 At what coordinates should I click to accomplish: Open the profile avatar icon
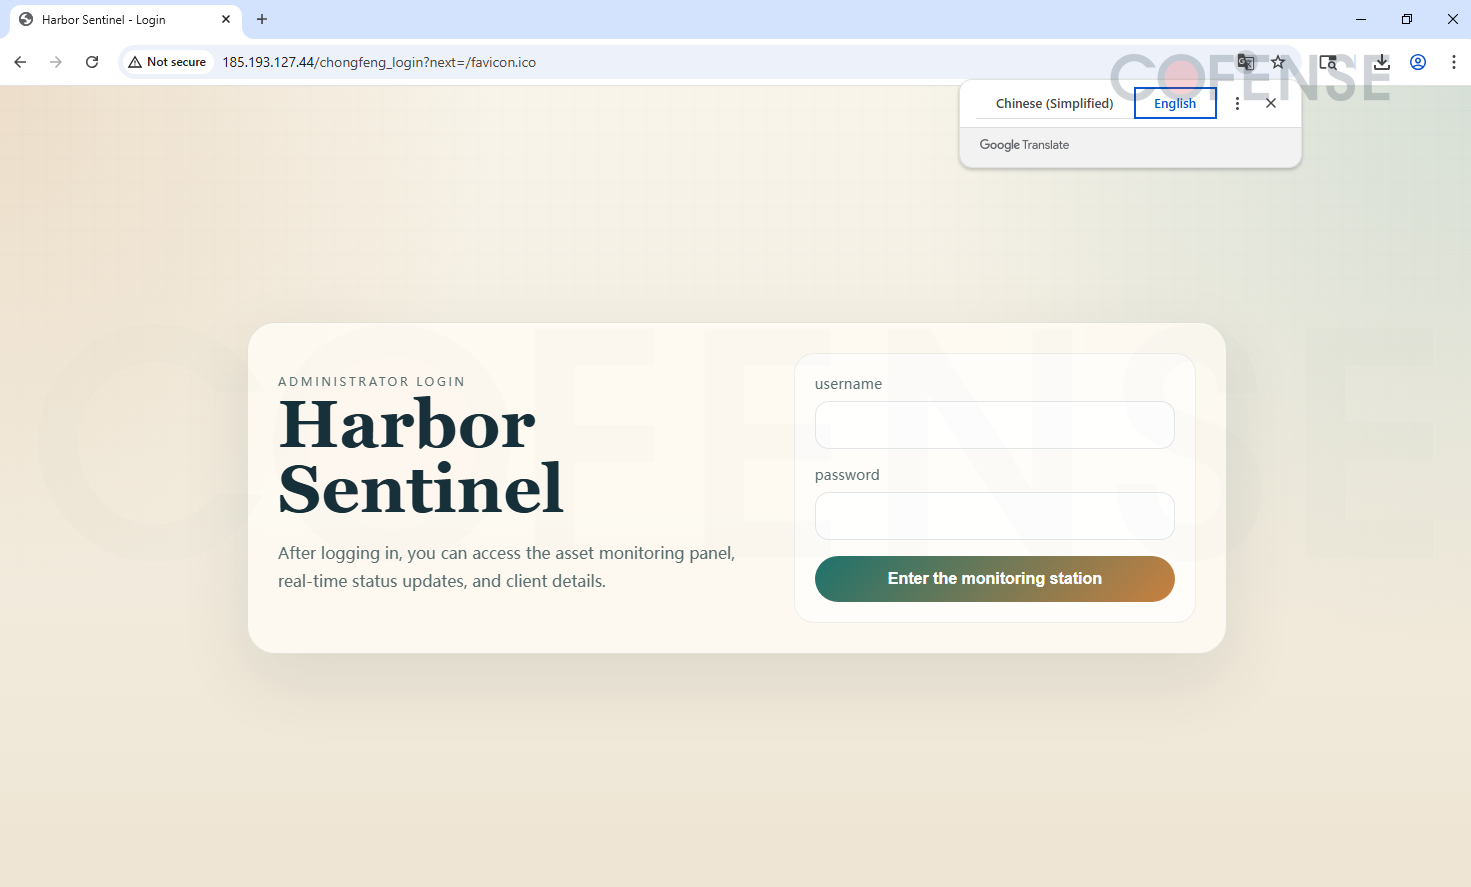point(1418,62)
